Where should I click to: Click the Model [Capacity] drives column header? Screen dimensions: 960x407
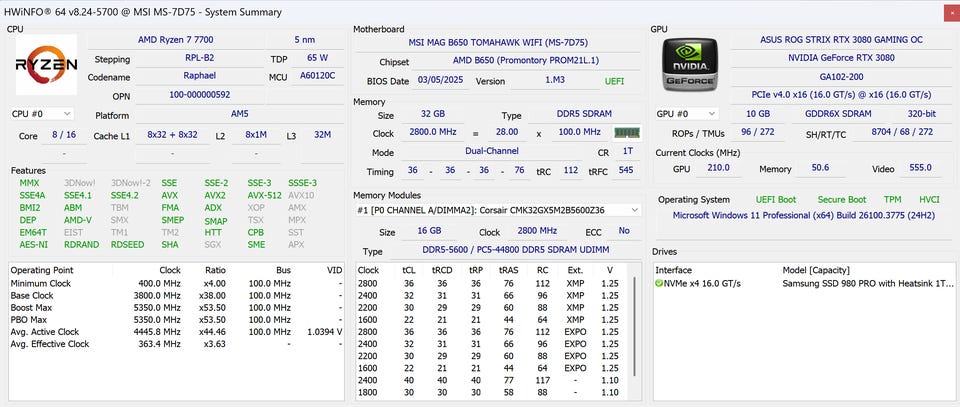pos(816,270)
